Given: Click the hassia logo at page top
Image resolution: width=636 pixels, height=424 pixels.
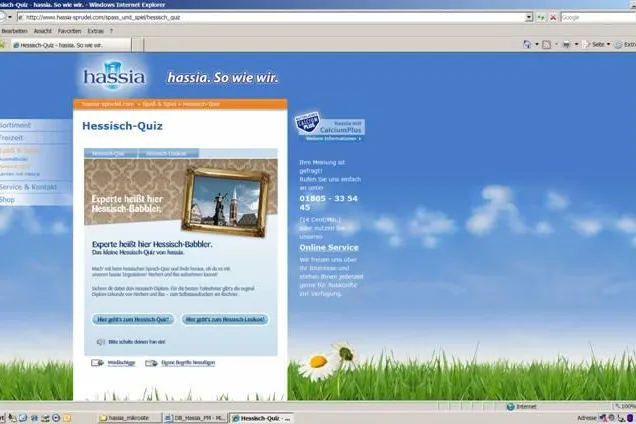Looking at the screenshot, I should (x=114, y=76).
